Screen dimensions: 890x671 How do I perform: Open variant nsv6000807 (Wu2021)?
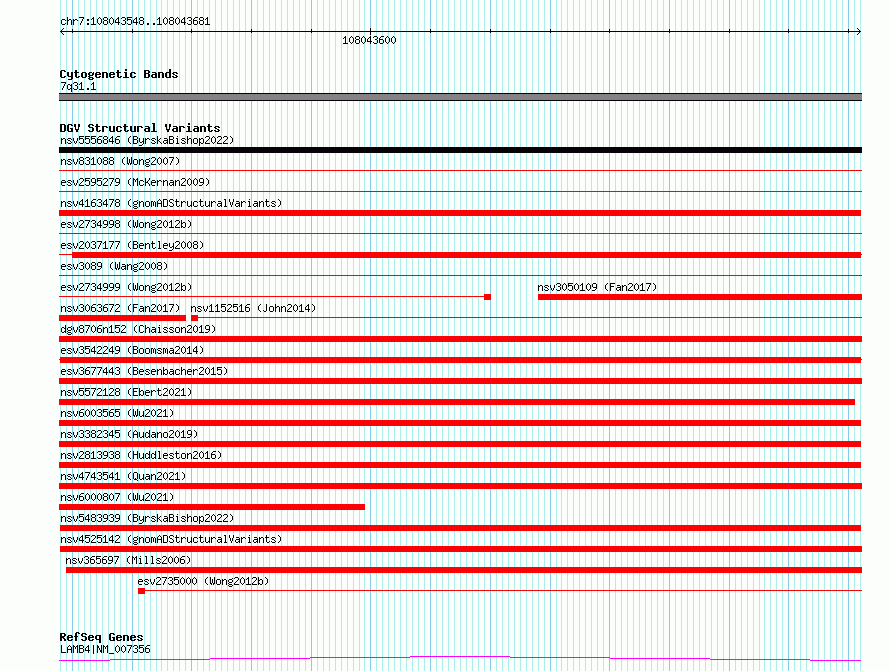click(117, 497)
